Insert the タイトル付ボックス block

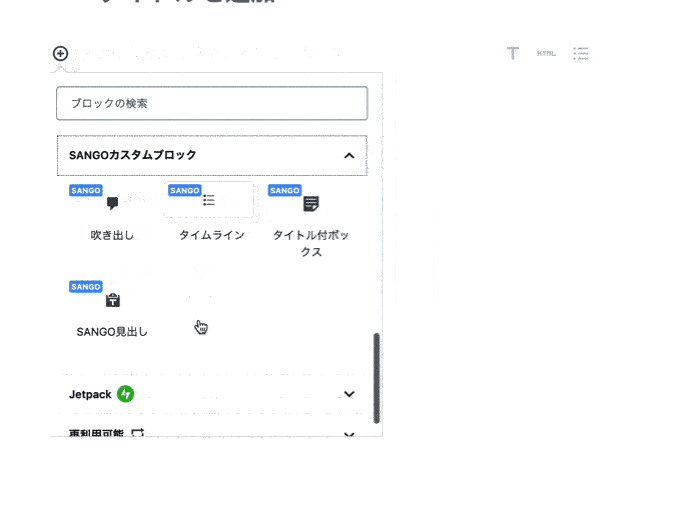pyautogui.click(x=311, y=221)
